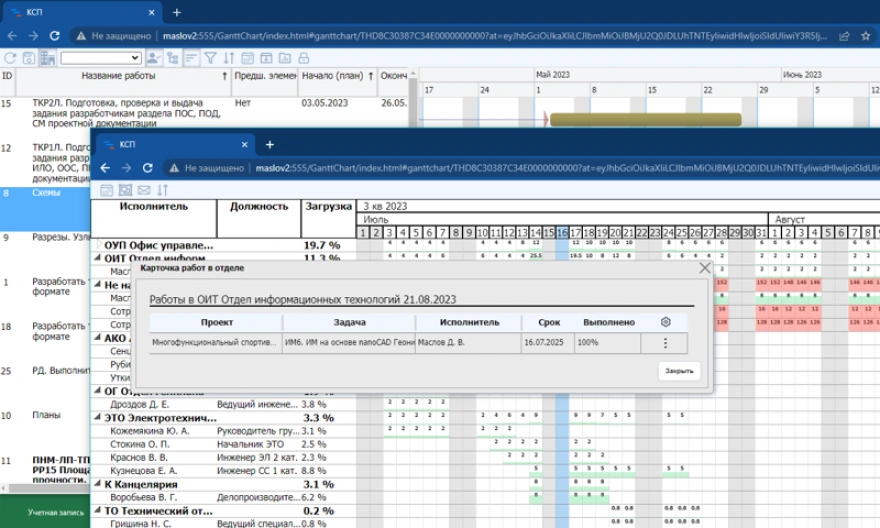
Task: Collapse the К Канцелярия department group
Action: tap(98, 484)
